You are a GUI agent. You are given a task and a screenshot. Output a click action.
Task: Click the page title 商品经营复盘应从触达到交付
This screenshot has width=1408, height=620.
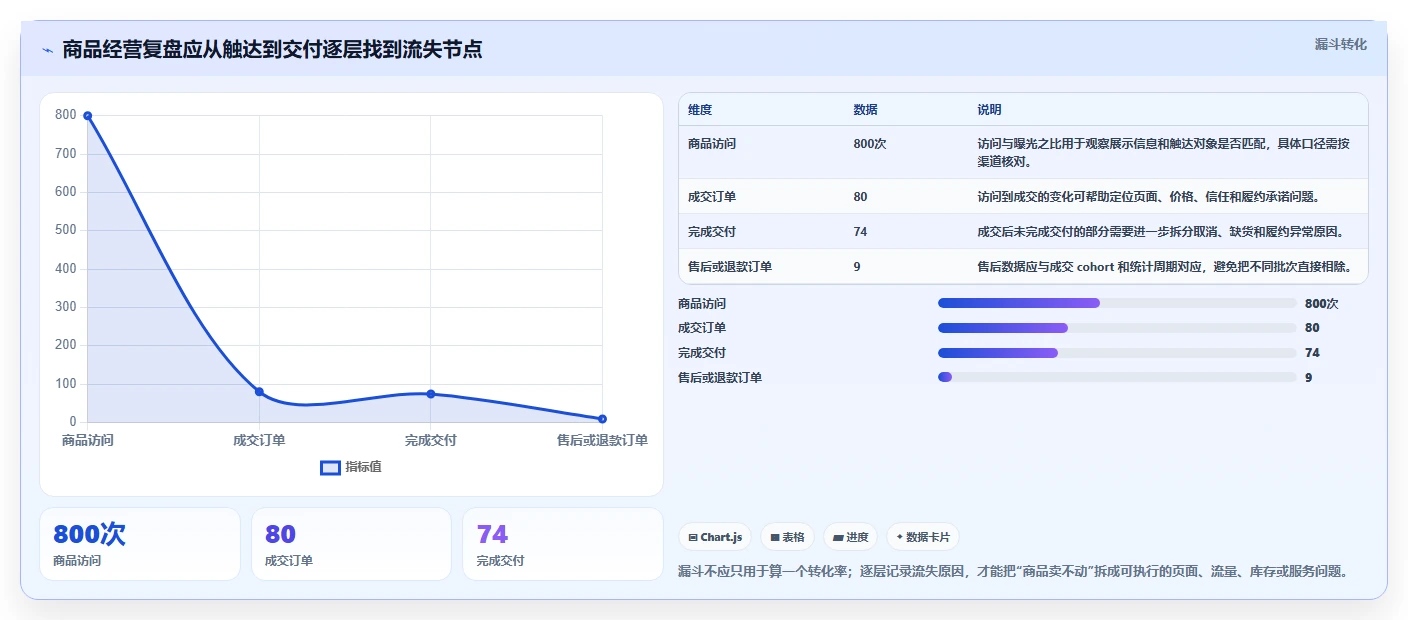[x=272, y=49]
